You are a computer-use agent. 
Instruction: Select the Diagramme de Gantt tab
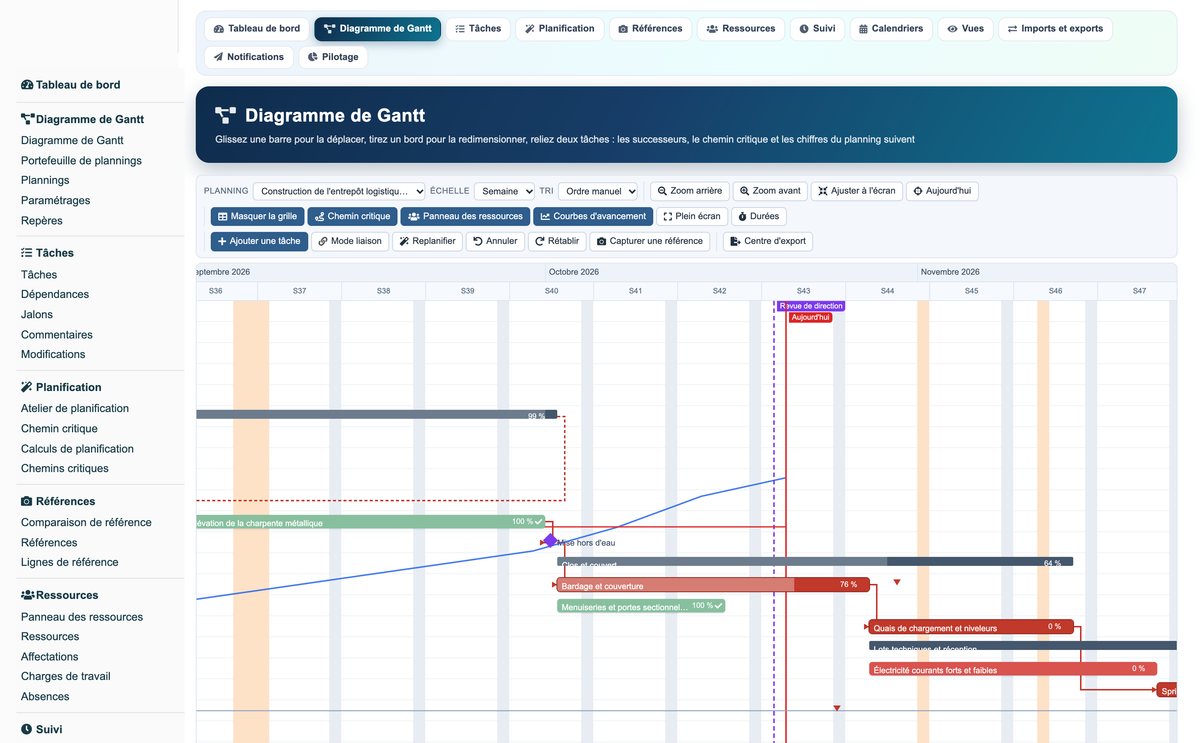tap(377, 29)
